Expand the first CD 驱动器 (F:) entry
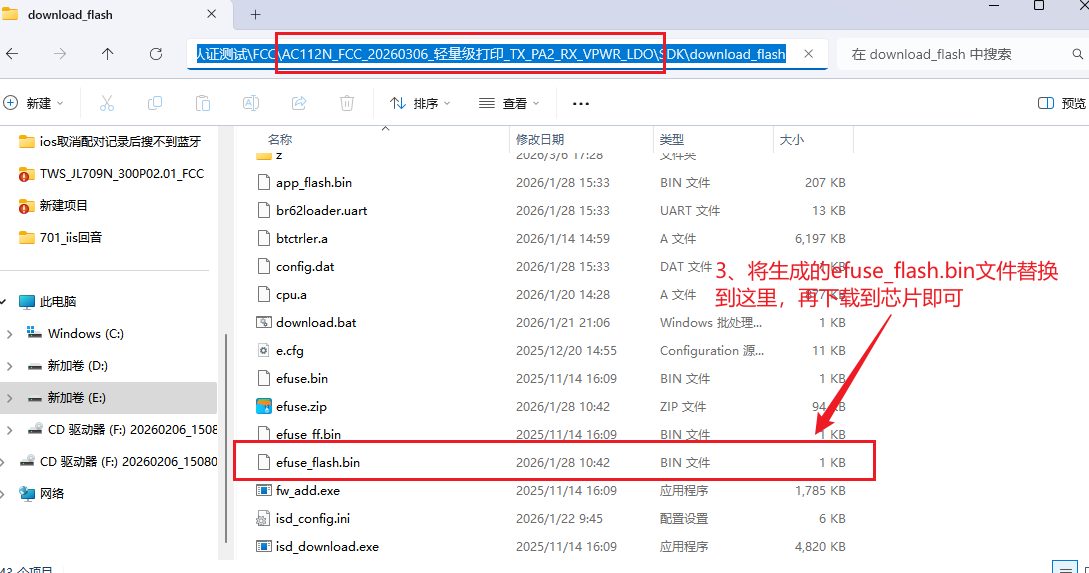The image size is (1089, 573). [9, 430]
